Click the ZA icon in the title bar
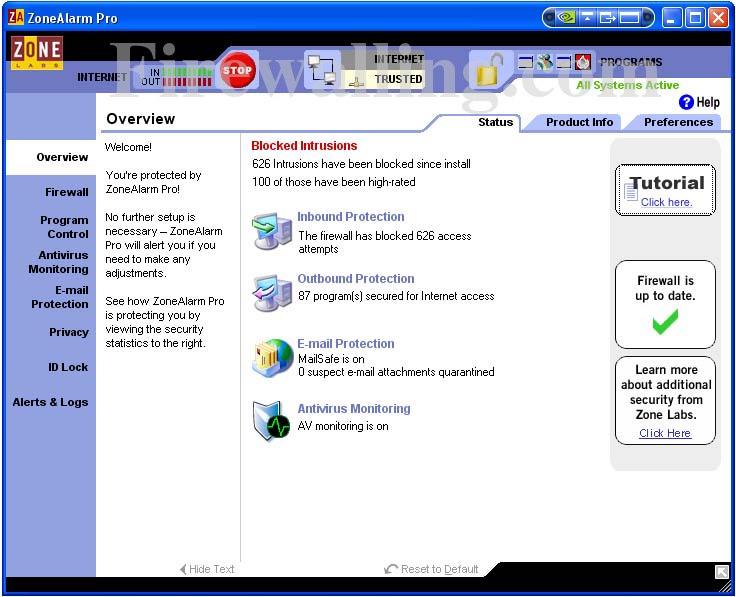 click(x=16, y=17)
